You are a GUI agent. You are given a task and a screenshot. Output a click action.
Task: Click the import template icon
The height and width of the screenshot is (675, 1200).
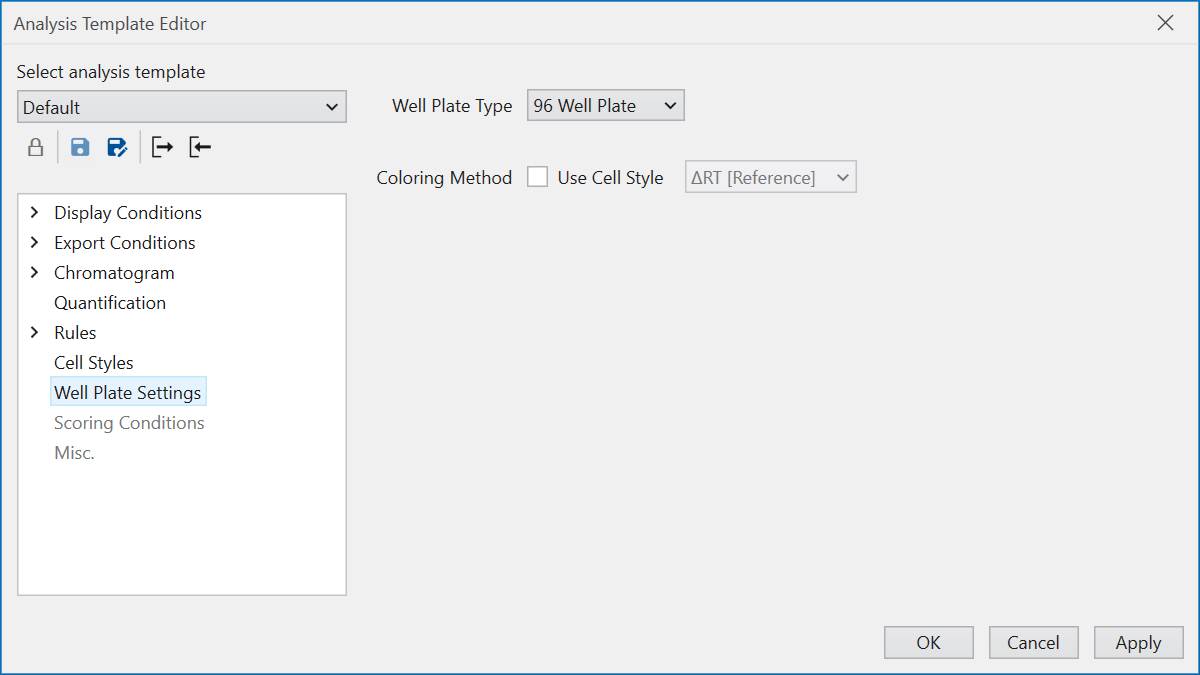(200, 148)
